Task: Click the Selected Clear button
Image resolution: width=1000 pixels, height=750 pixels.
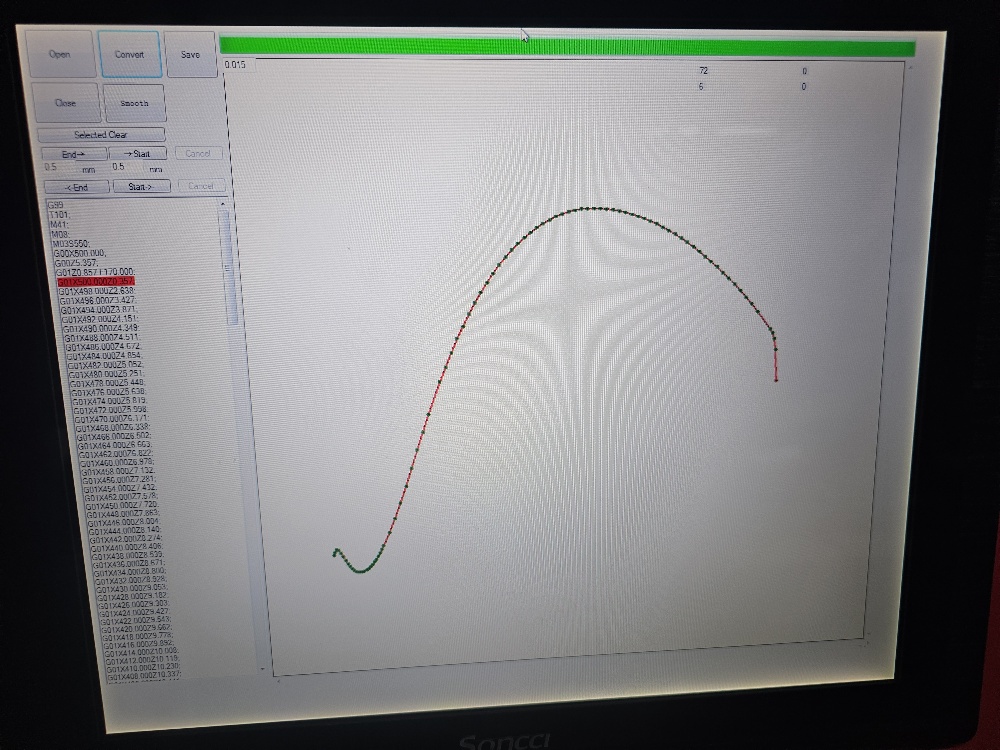Action: [x=101, y=135]
